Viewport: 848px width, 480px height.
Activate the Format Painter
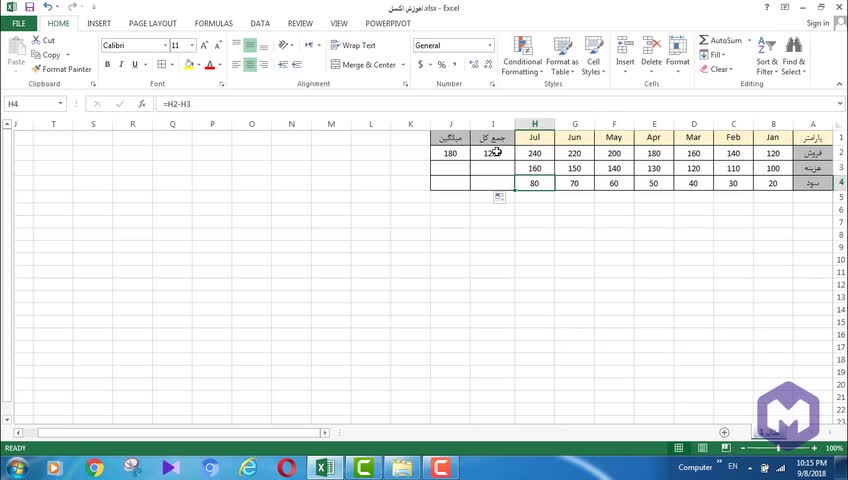(62, 69)
